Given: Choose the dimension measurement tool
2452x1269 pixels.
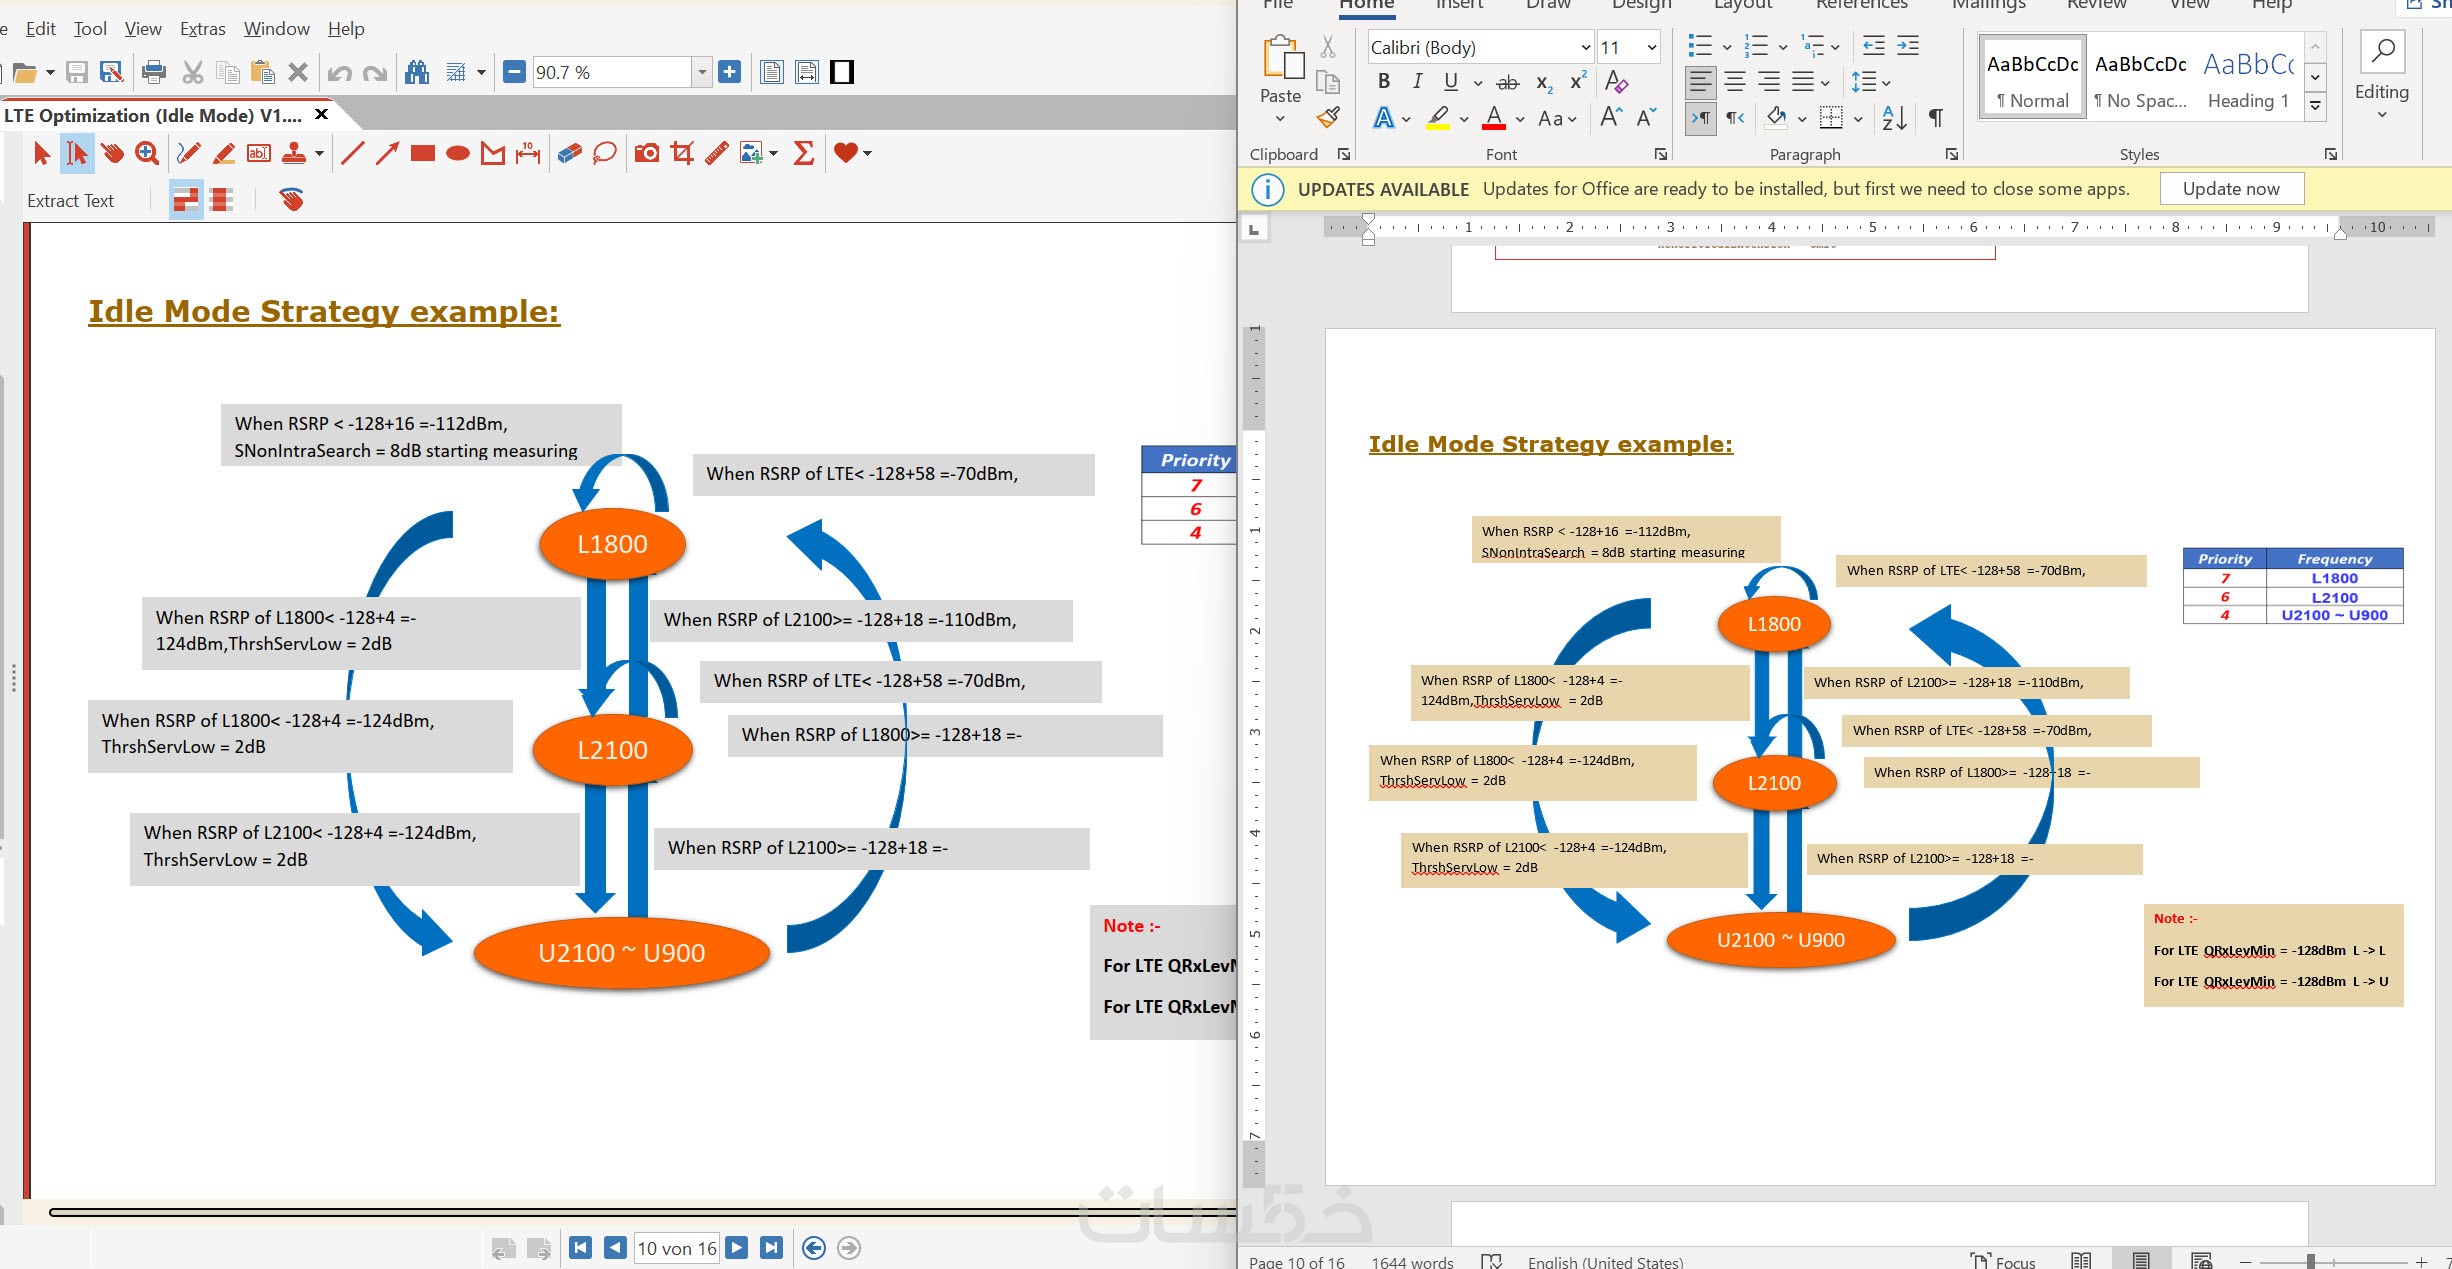Looking at the screenshot, I should coord(528,153).
